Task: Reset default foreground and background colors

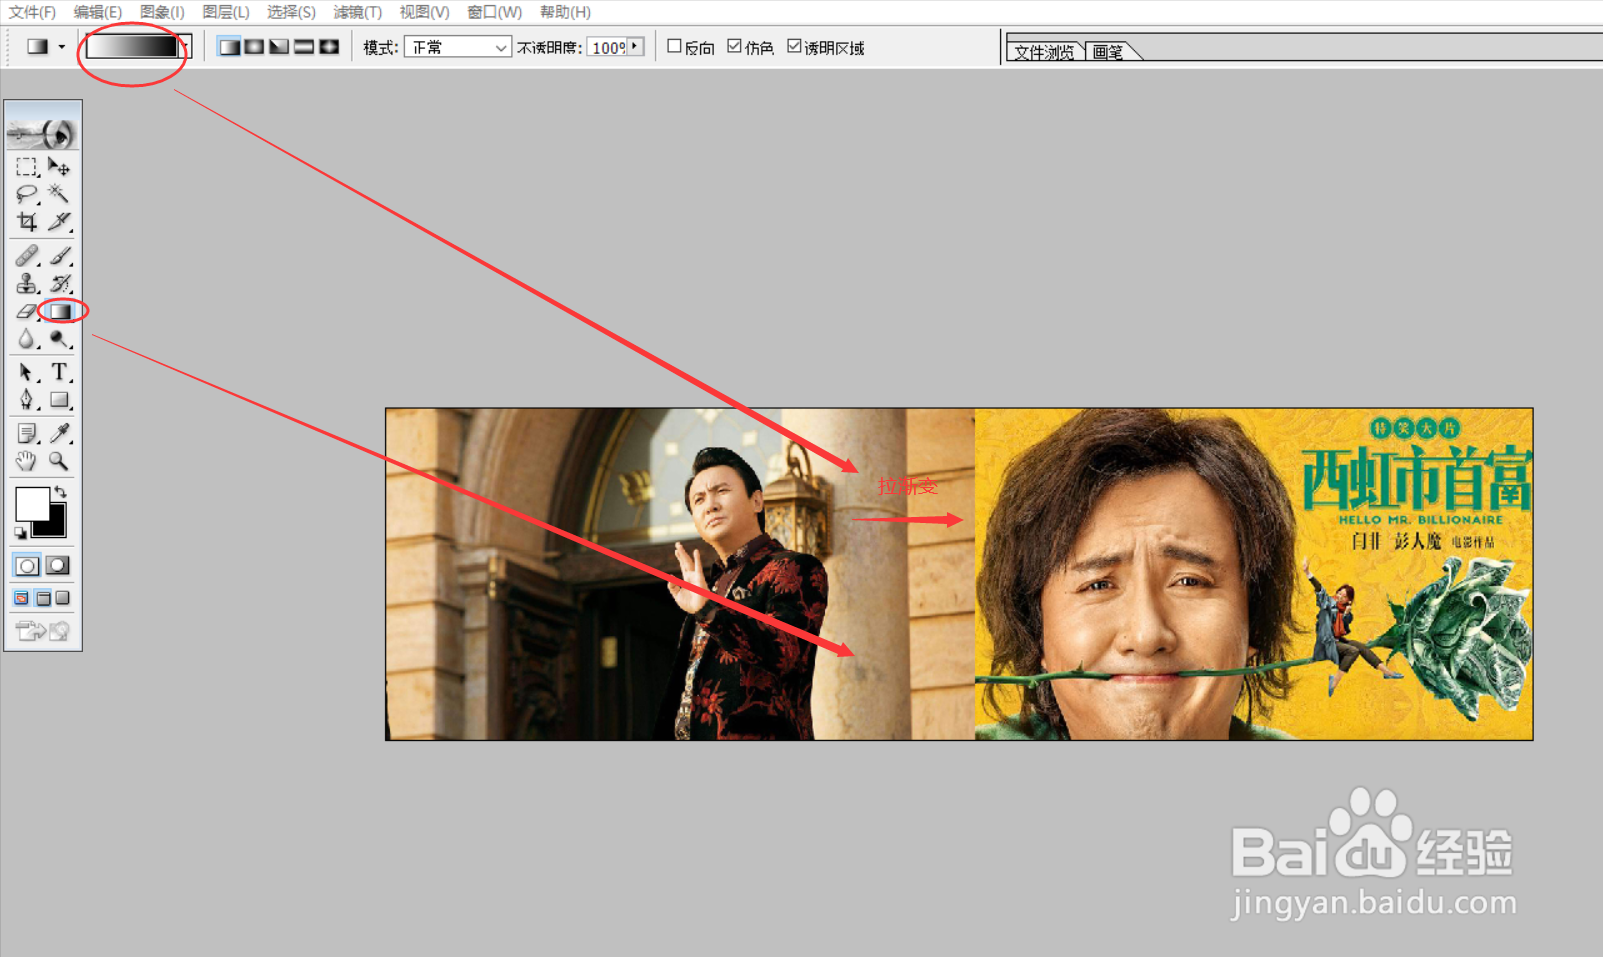Action: tap(20, 533)
